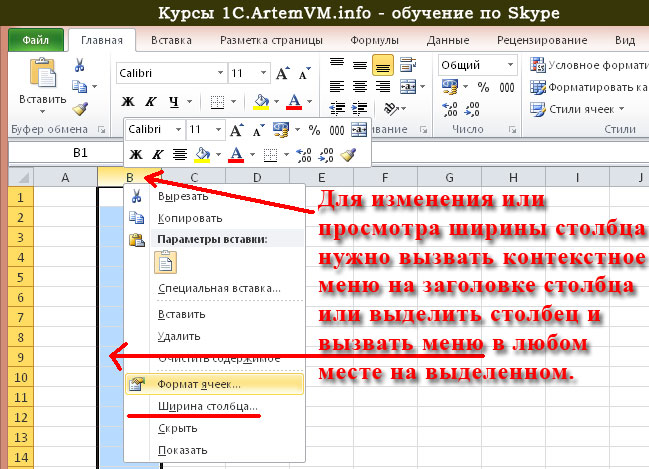649x469 pixels.
Task: Click the increase font size icon in ribbon
Action: 283,74
